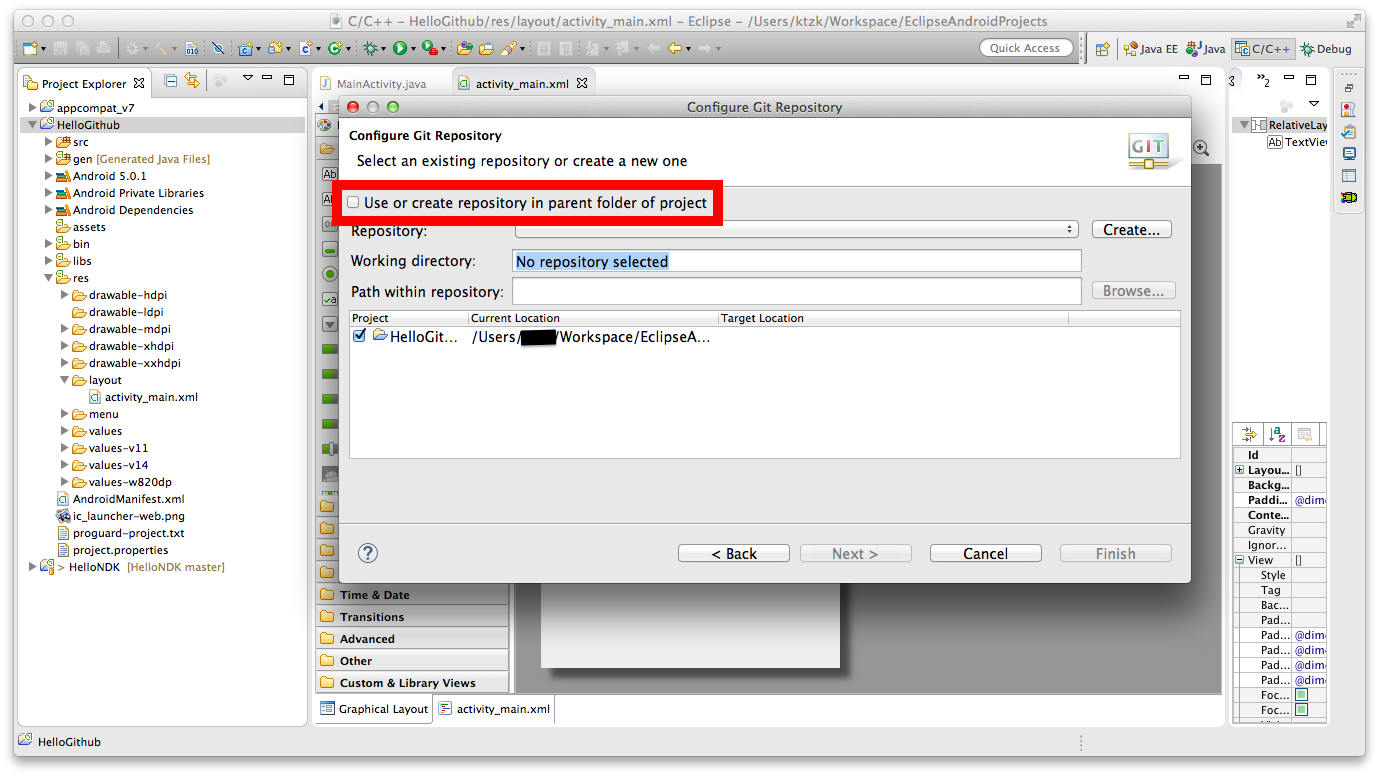Maximize the Project Explorer view

coord(289,79)
